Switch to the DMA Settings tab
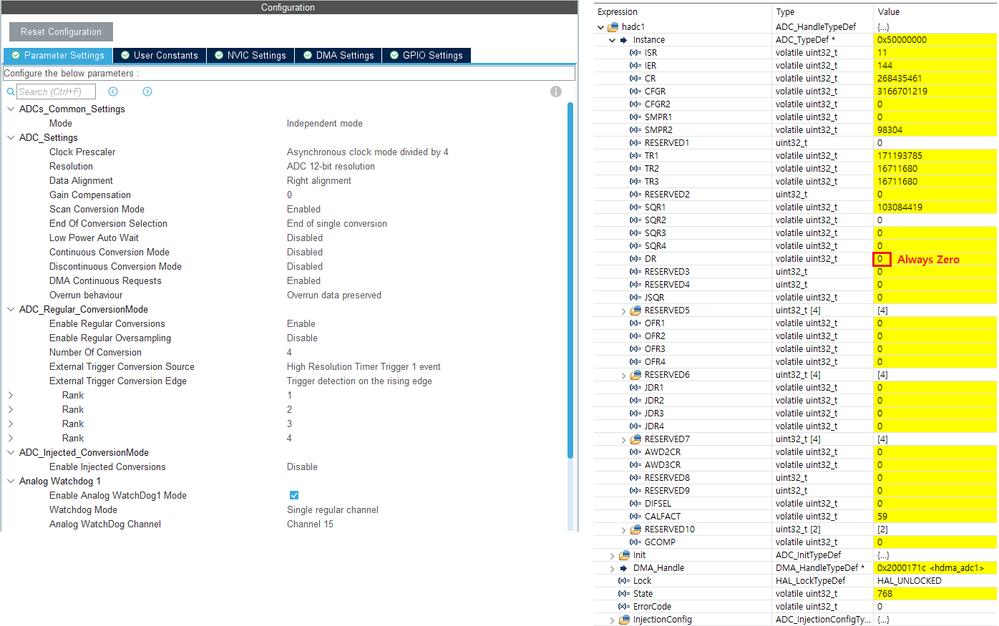 338,55
